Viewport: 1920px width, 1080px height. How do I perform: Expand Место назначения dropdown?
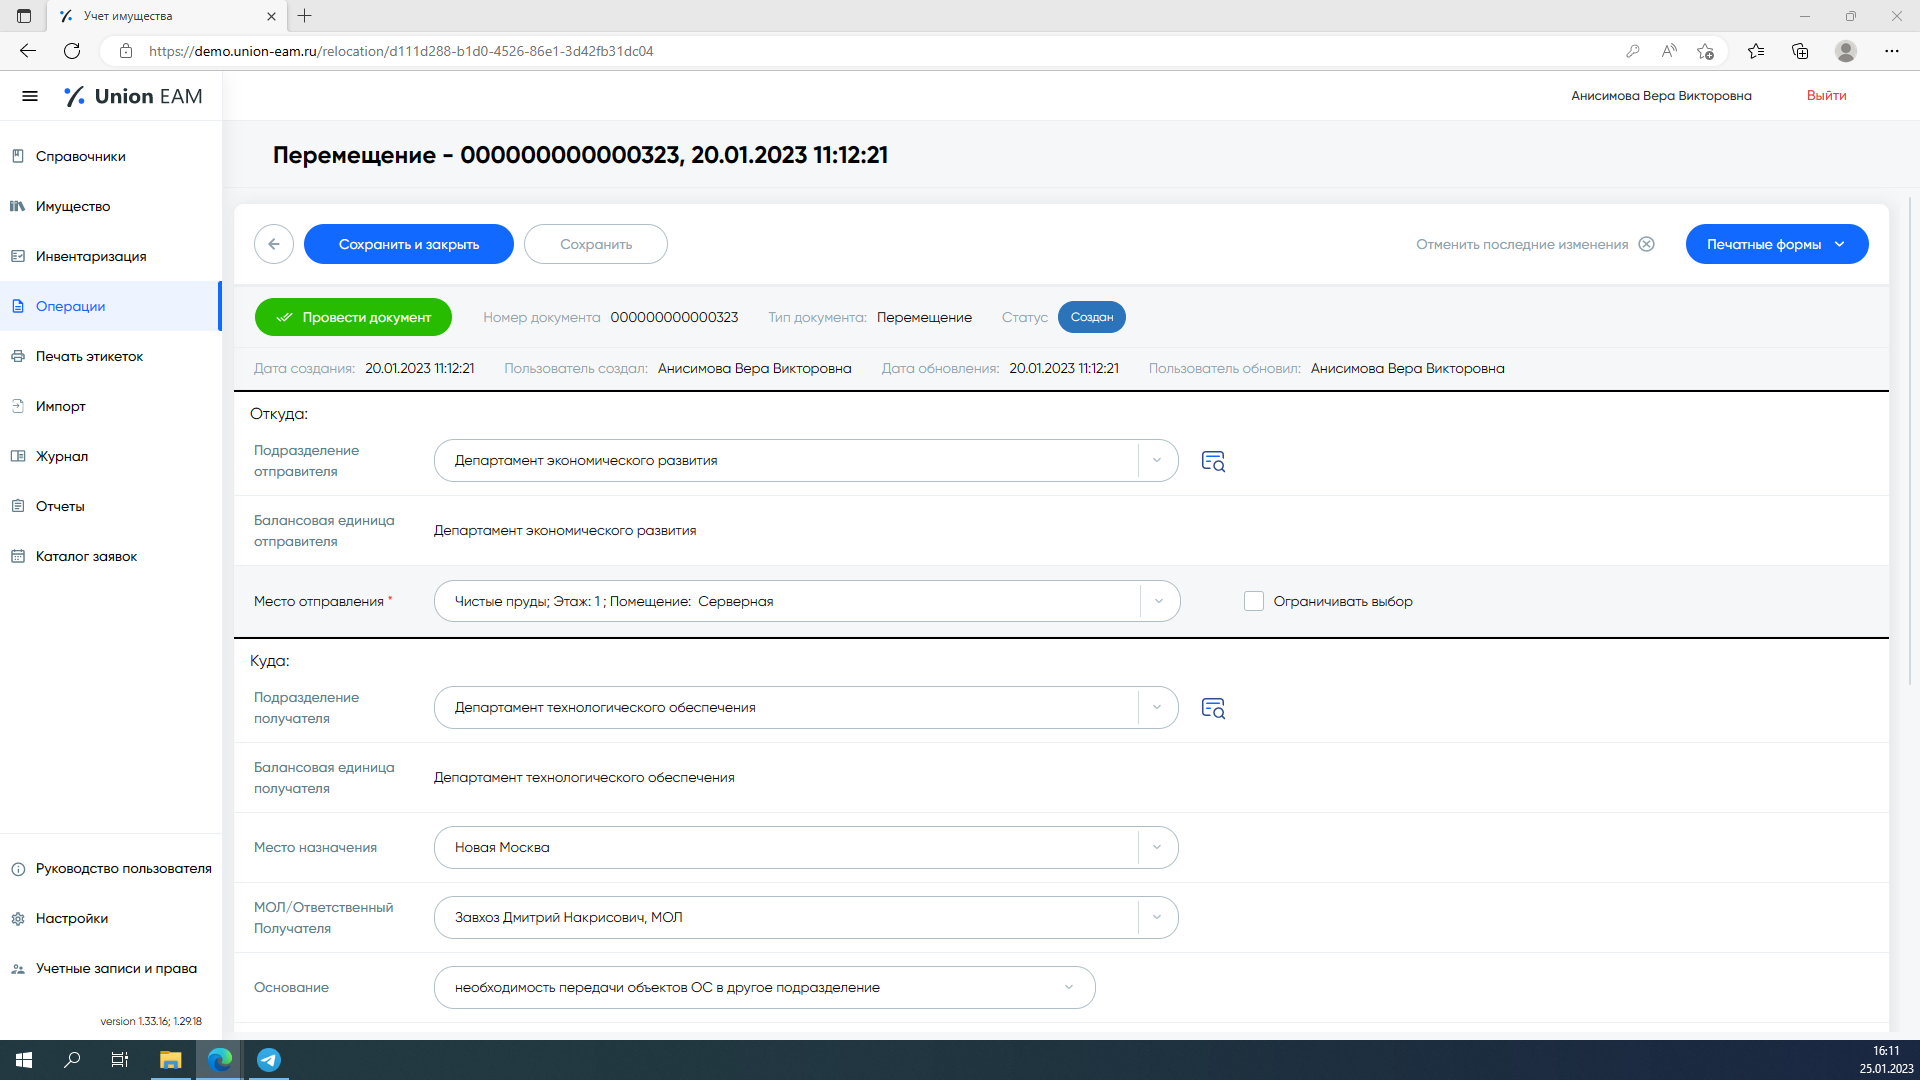pos(1157,848)
